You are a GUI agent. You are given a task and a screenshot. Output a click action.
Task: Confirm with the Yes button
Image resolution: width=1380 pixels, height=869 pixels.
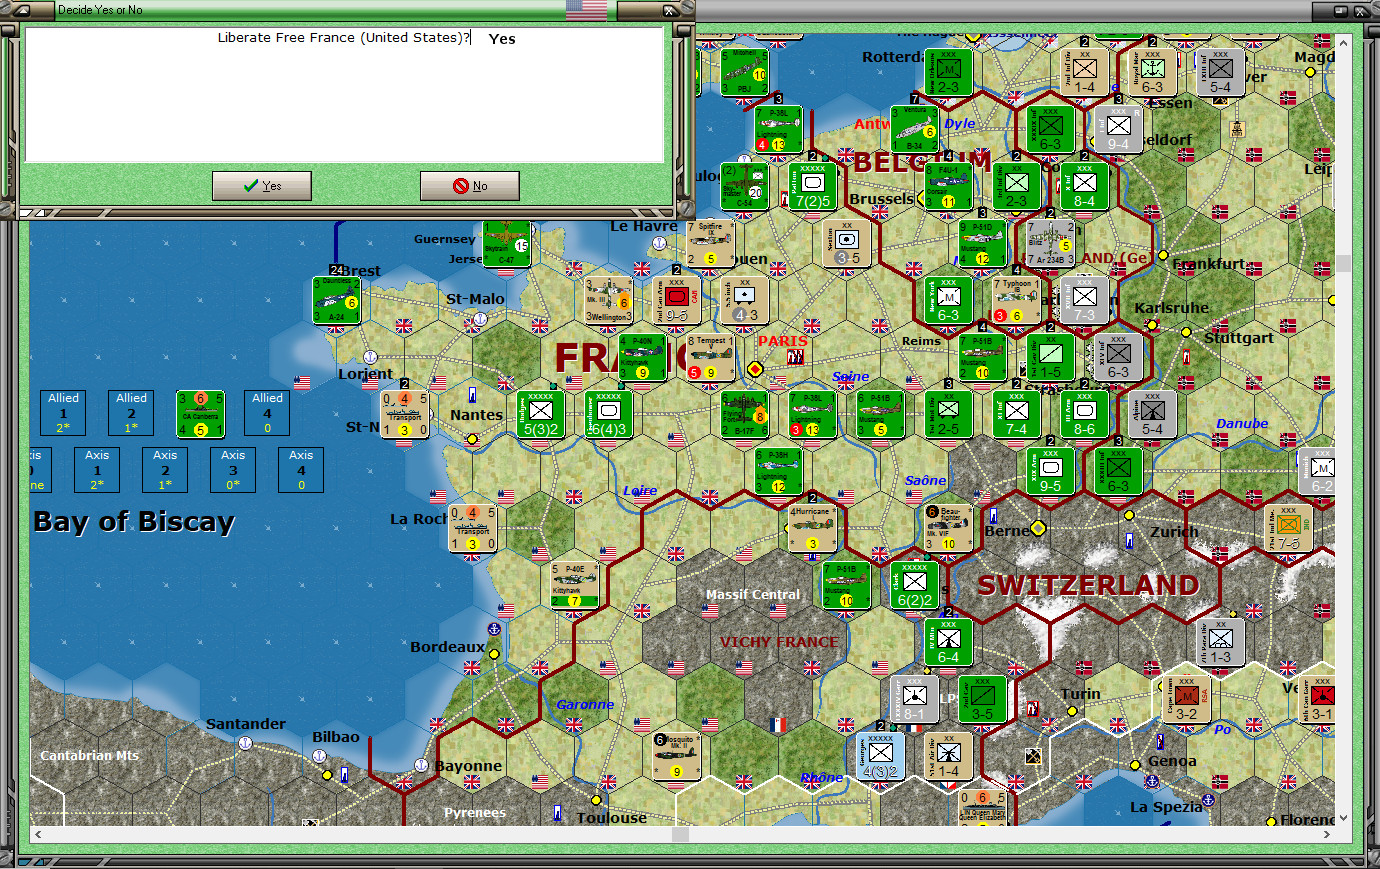[x=261, y=186]
